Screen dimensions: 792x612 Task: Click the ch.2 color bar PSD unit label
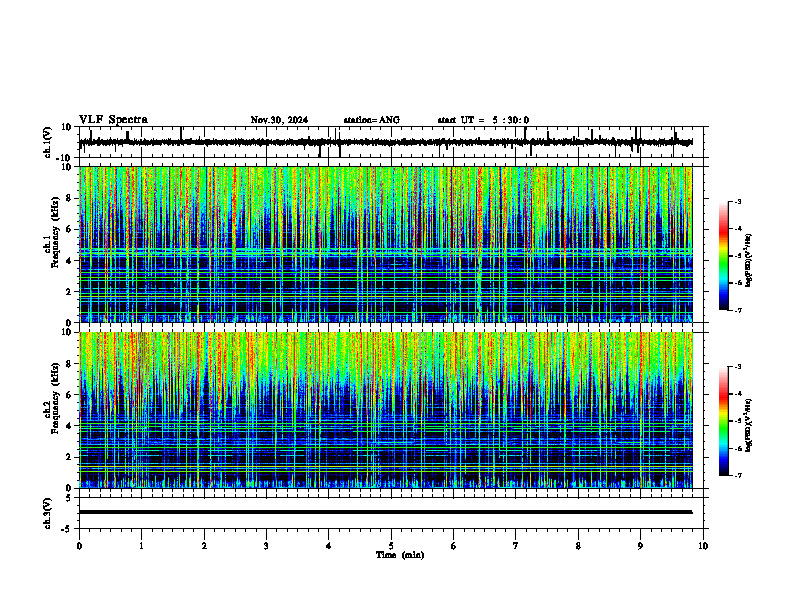coord(749,425)
